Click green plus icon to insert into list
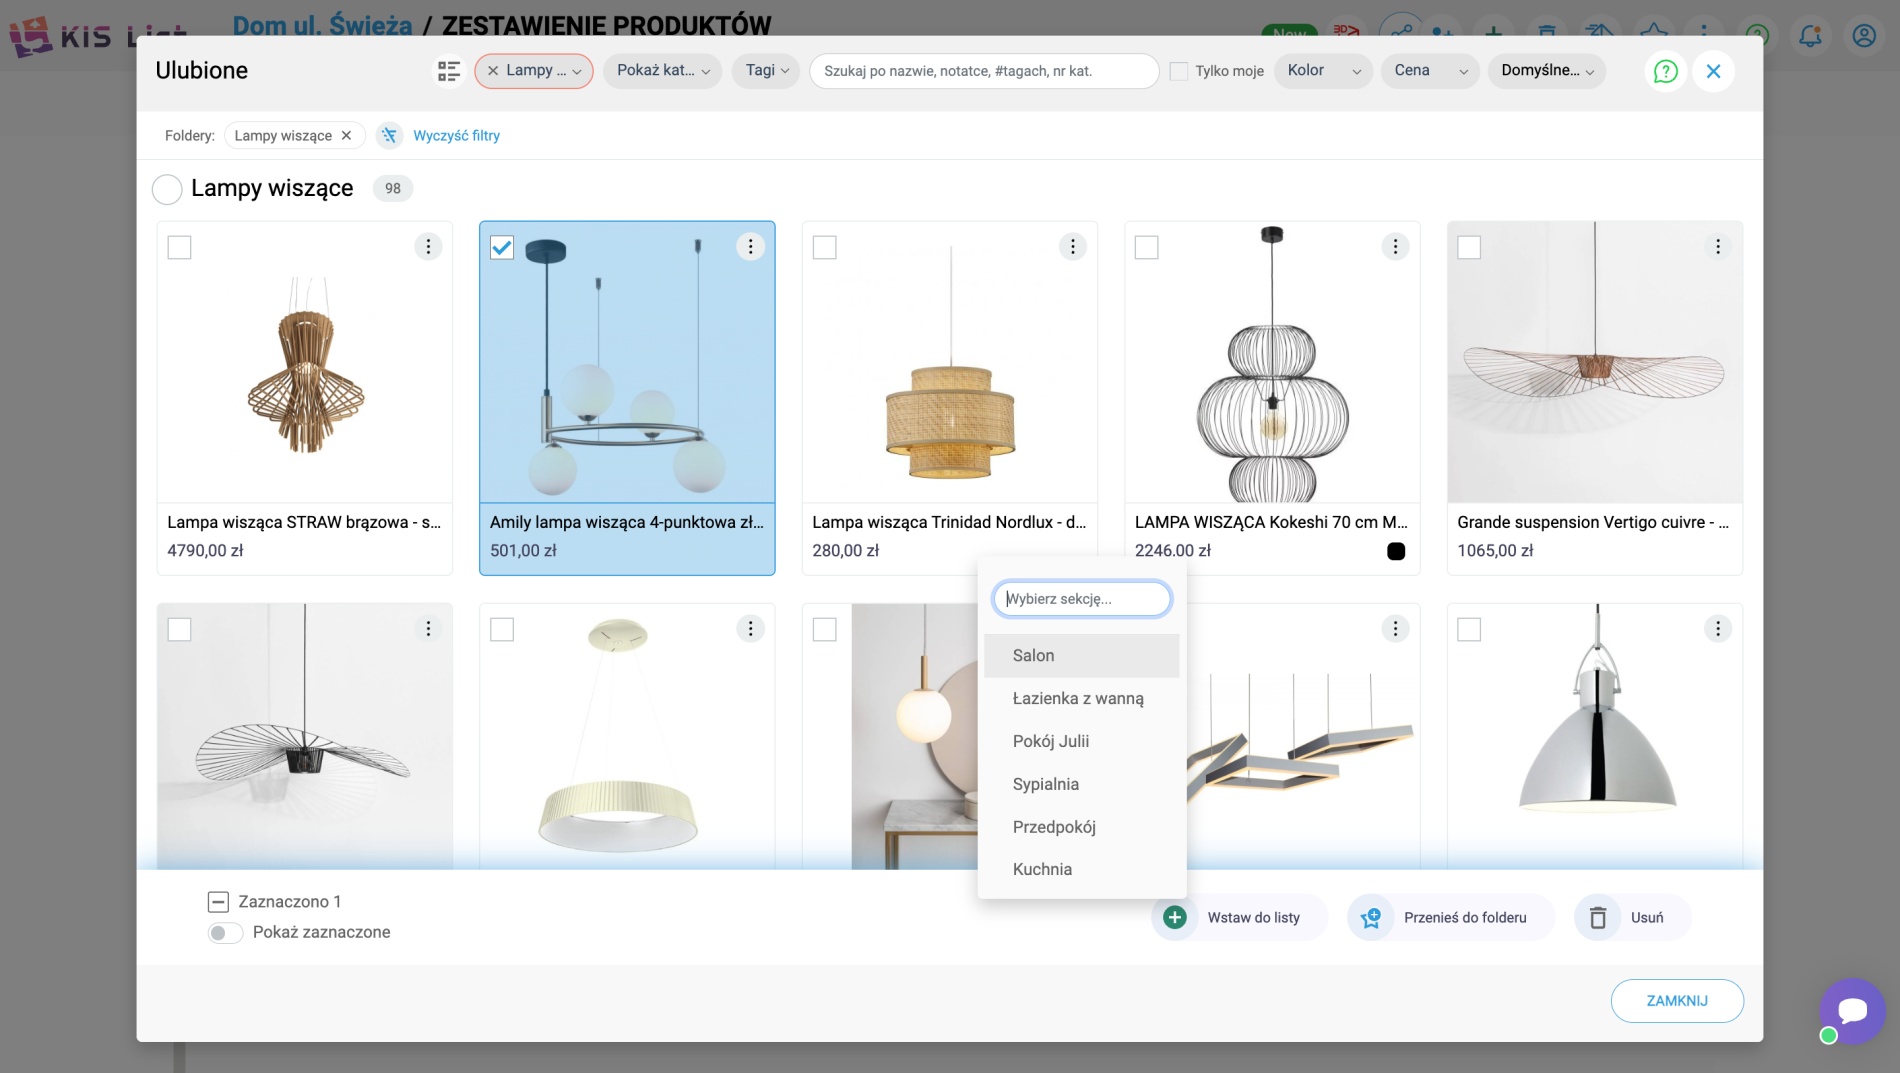The width and height of the screenshot is (1900, 1073). [1175, 918]
